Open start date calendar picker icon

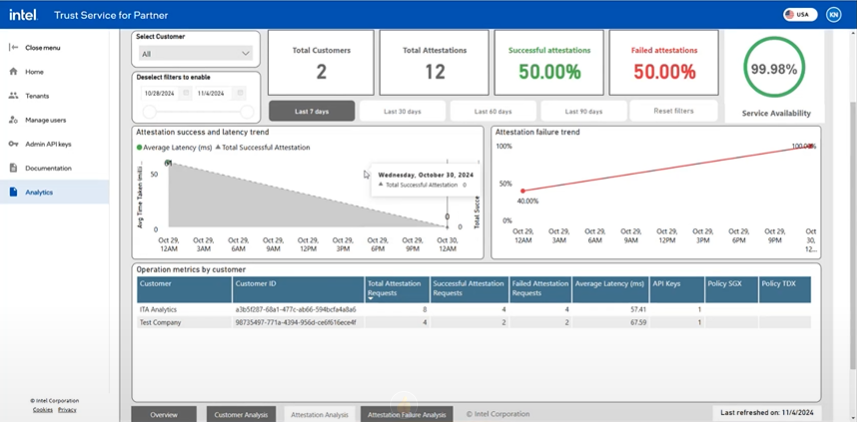coord(186,93)
